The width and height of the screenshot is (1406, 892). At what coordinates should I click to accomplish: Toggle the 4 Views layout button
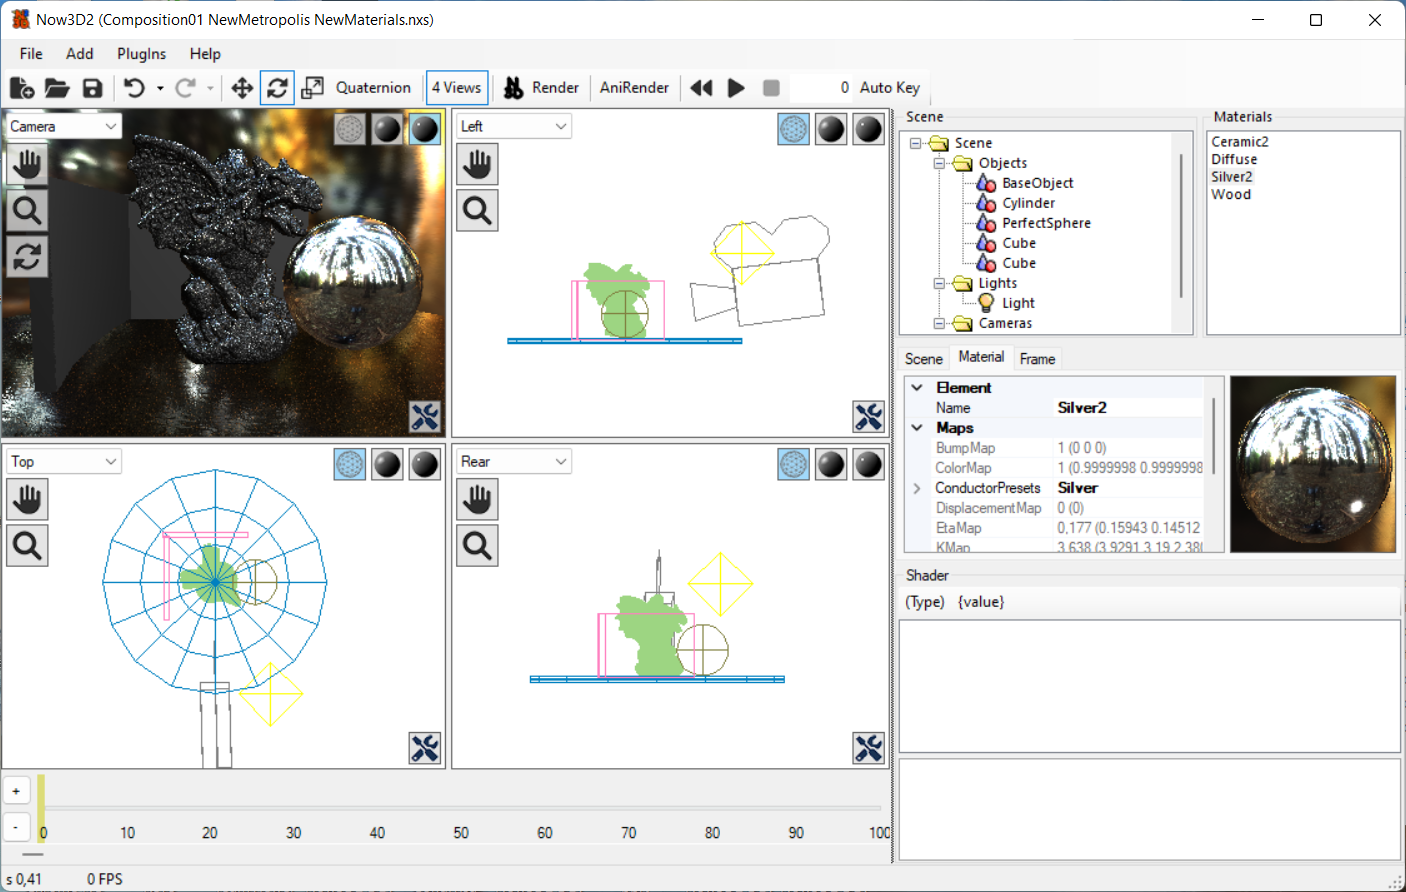point(457,88)
